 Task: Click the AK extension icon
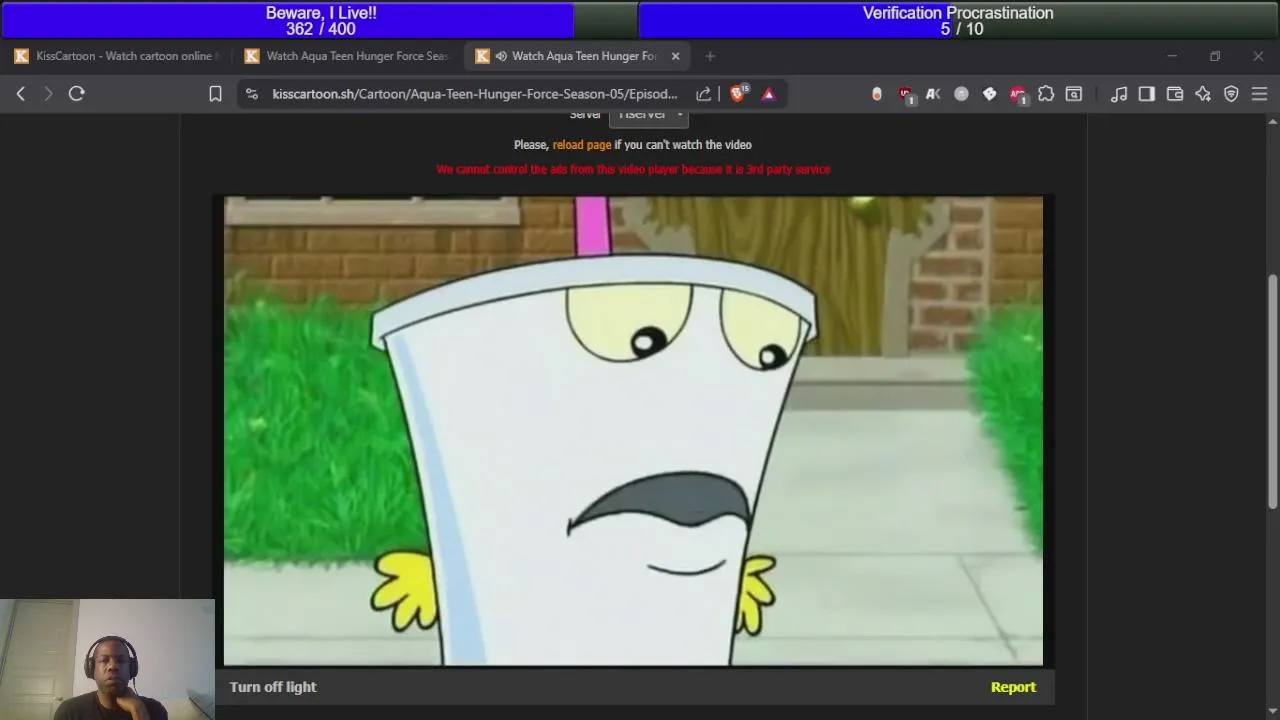coord(933,94)
